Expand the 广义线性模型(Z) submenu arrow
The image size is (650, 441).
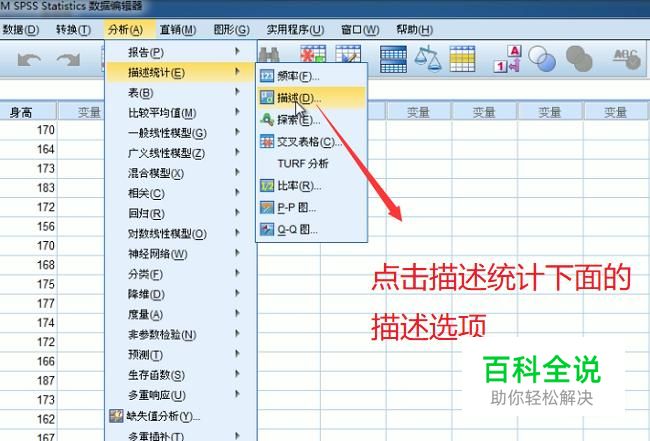237,152
